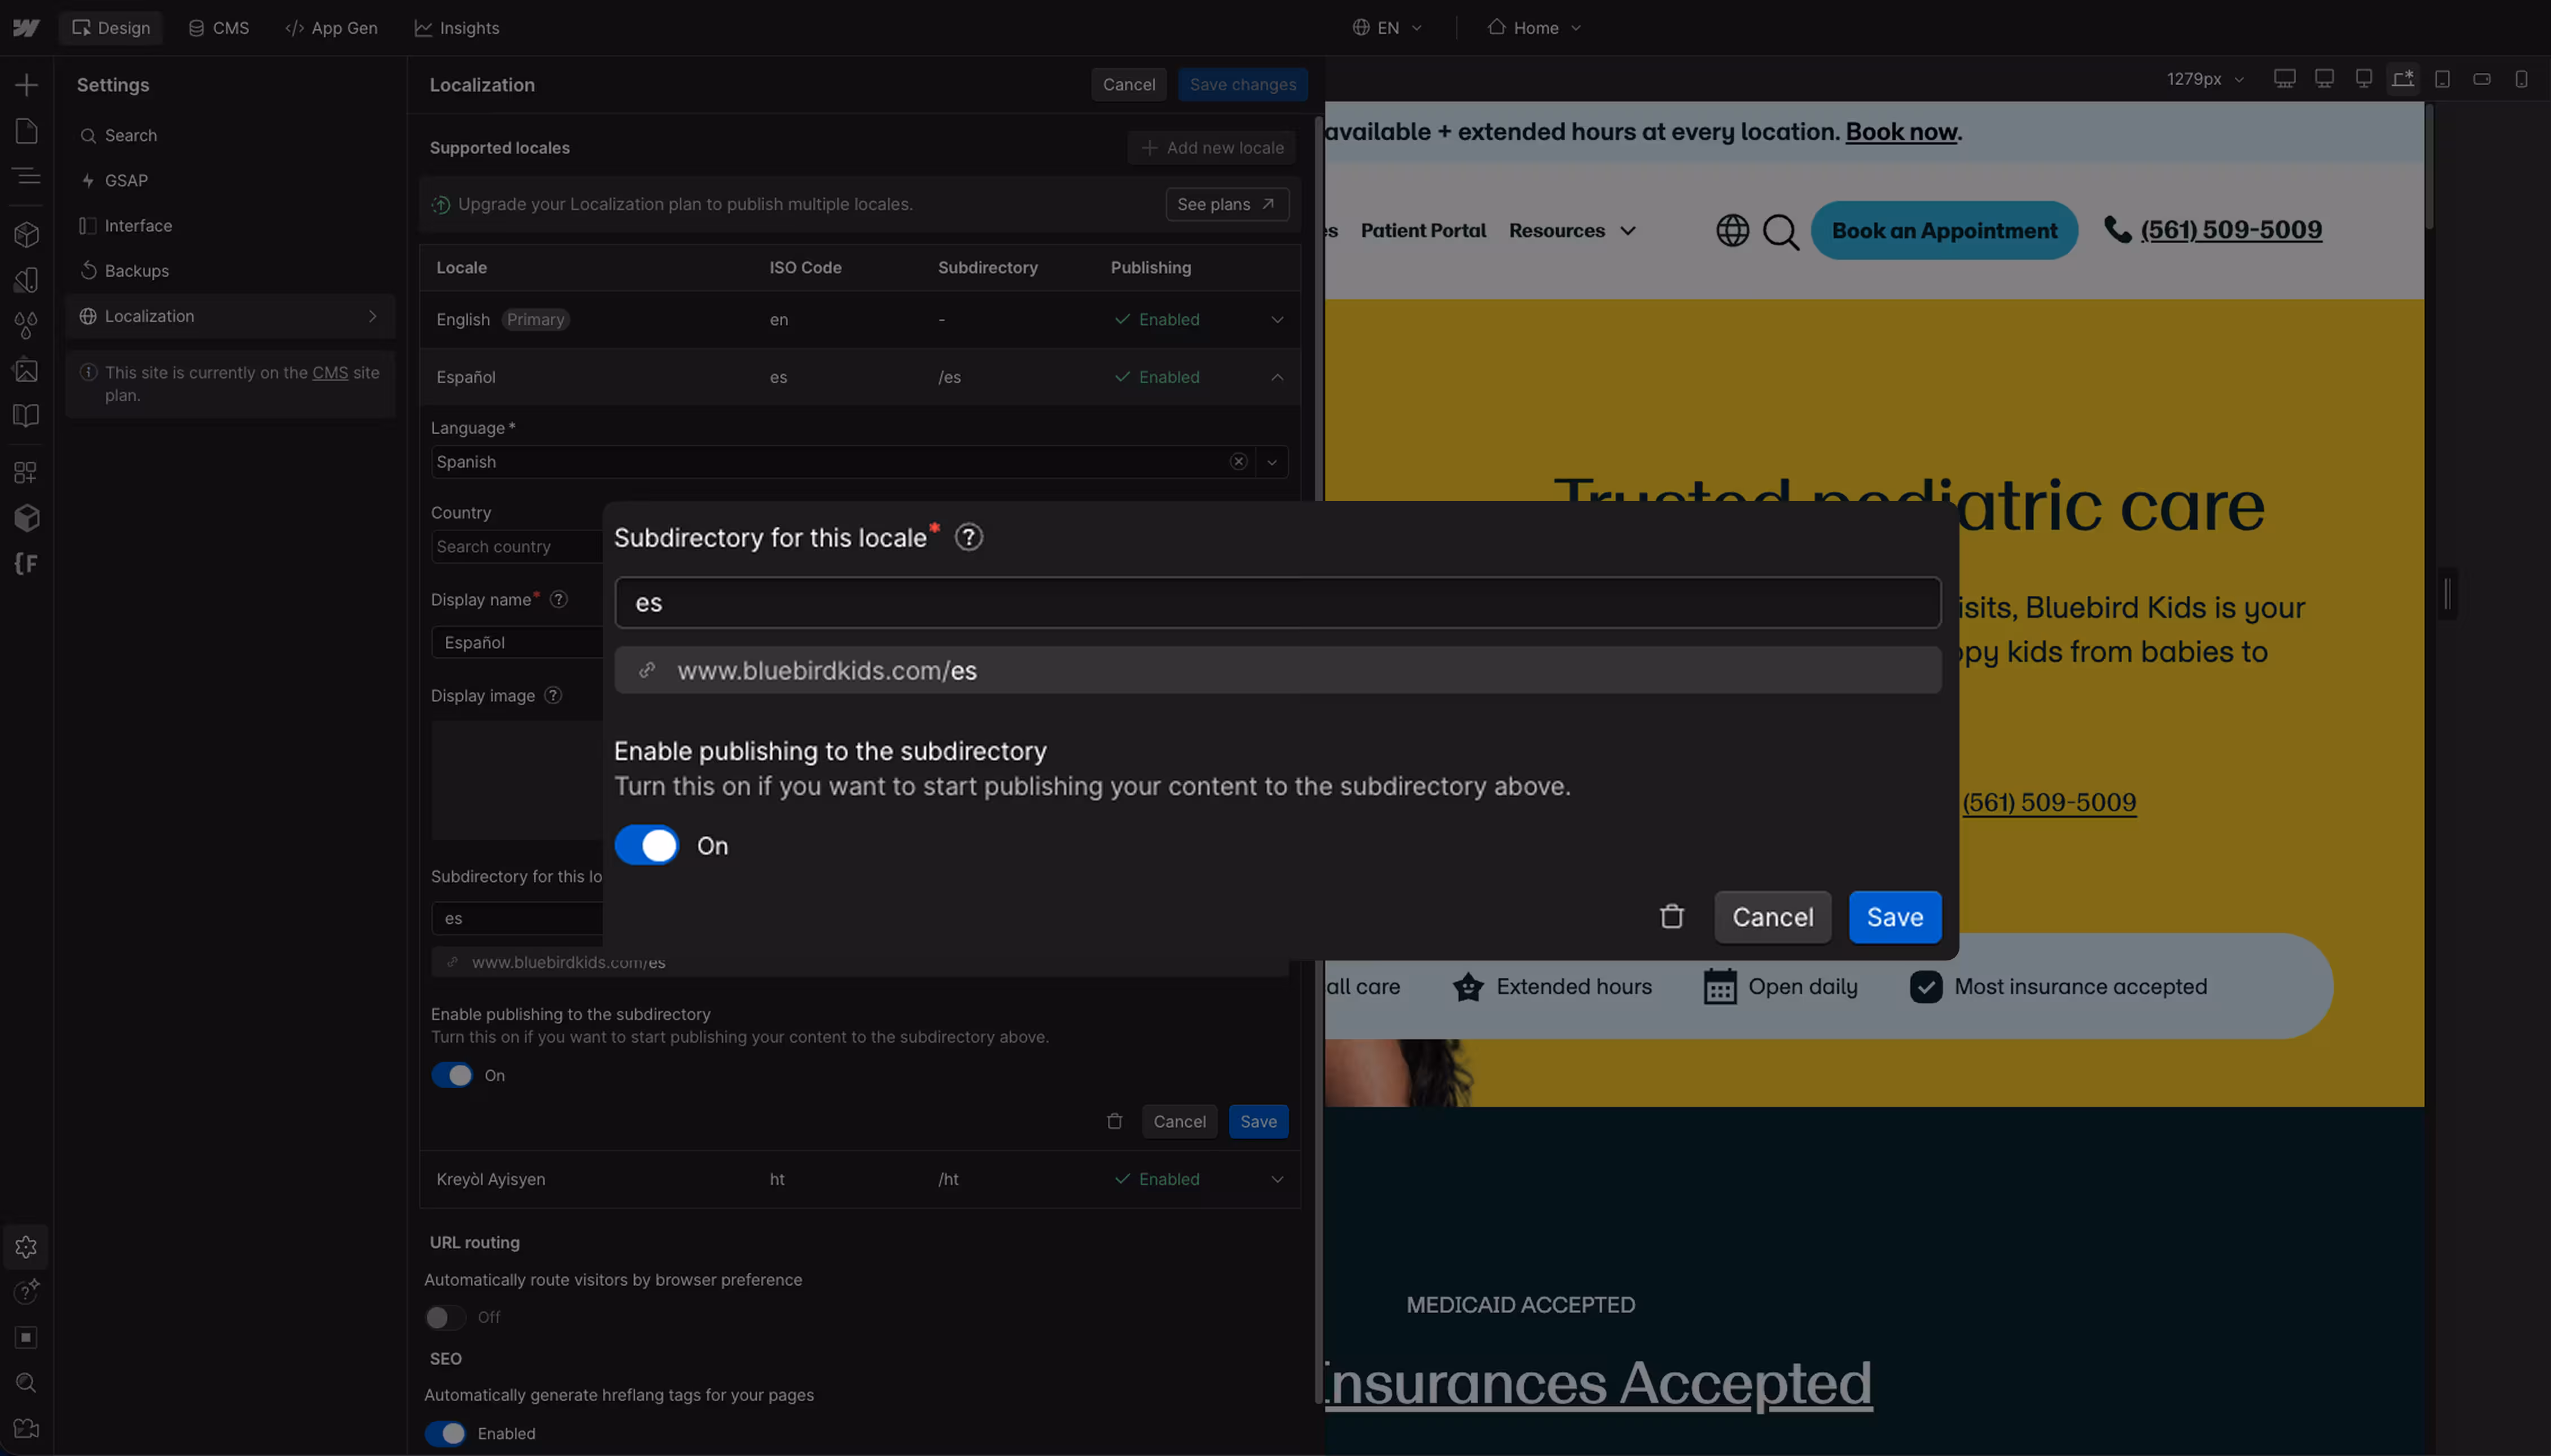The width and height of the screenshot is (2551, 1456).
Task: Open the Assets panel
Action: (26, 370)
